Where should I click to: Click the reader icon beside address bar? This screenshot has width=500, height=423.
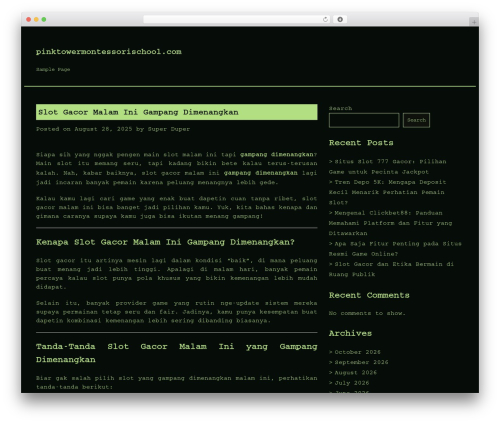tap(340, 19)
